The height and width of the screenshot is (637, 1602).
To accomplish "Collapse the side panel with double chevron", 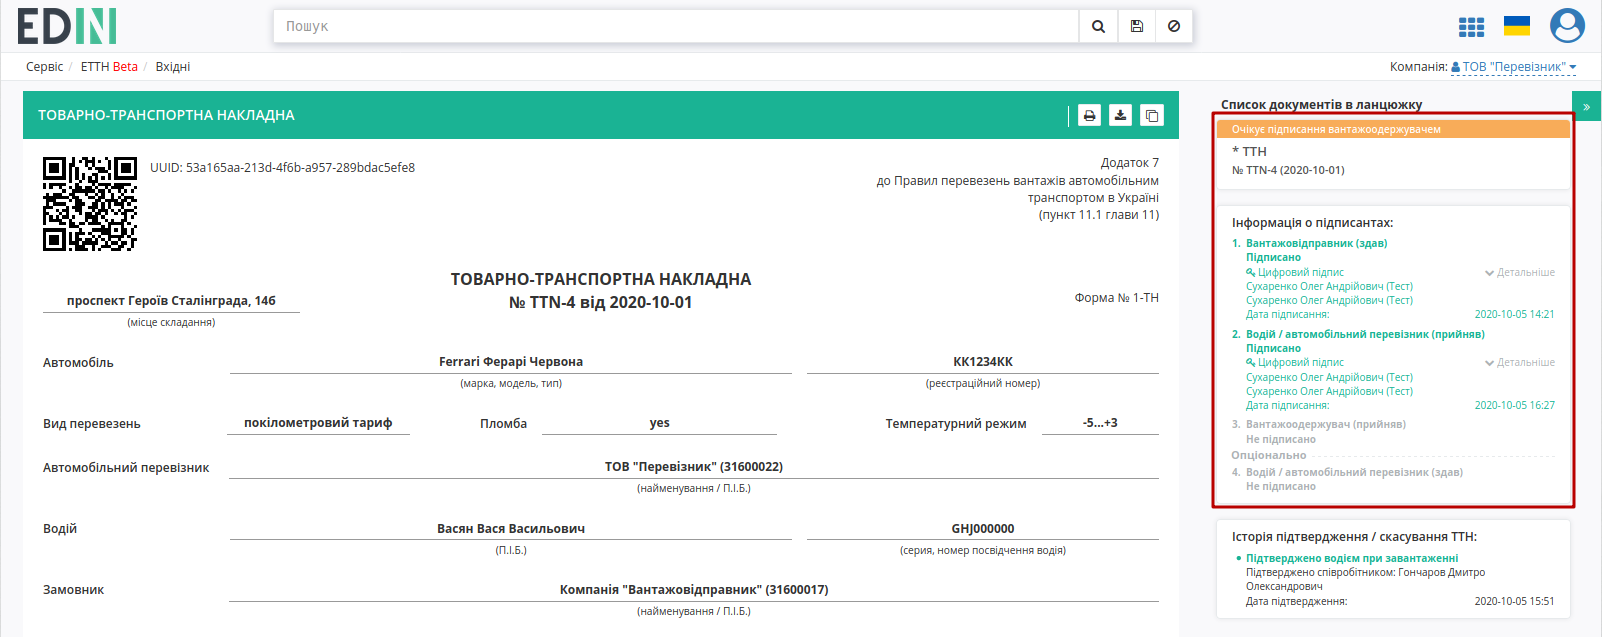I will click(x=1586, y=106).
